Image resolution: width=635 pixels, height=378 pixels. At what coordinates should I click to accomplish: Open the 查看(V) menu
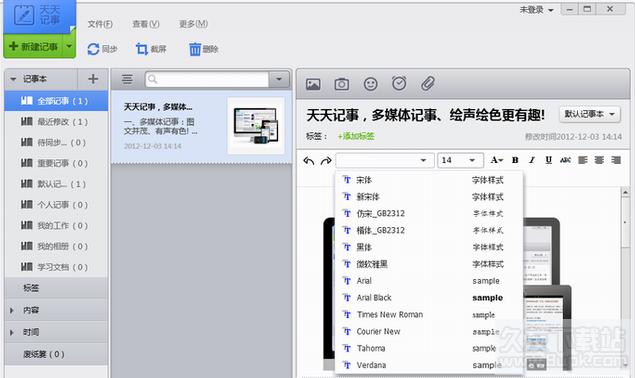click(x=146, y=24)
